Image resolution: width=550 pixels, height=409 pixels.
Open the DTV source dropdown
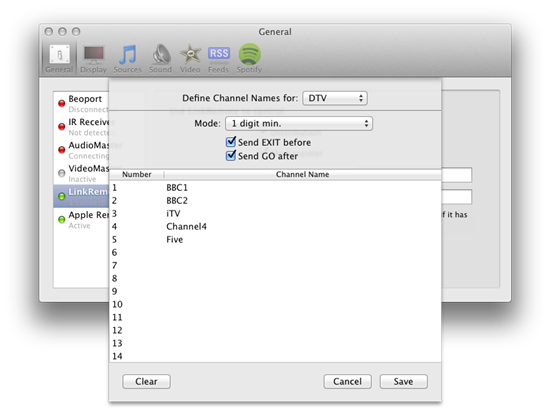point(335,98)
